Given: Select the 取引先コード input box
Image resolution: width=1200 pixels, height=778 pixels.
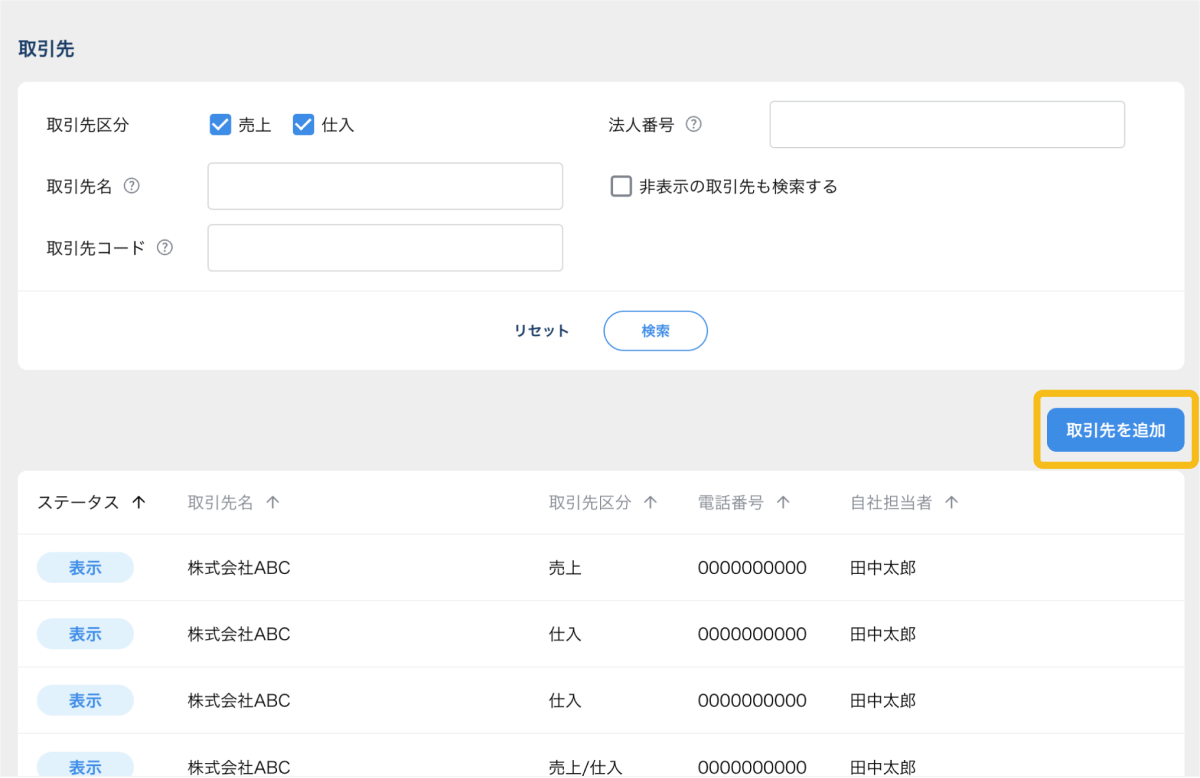Looking at the screenshot, I should tap(385, 247).
